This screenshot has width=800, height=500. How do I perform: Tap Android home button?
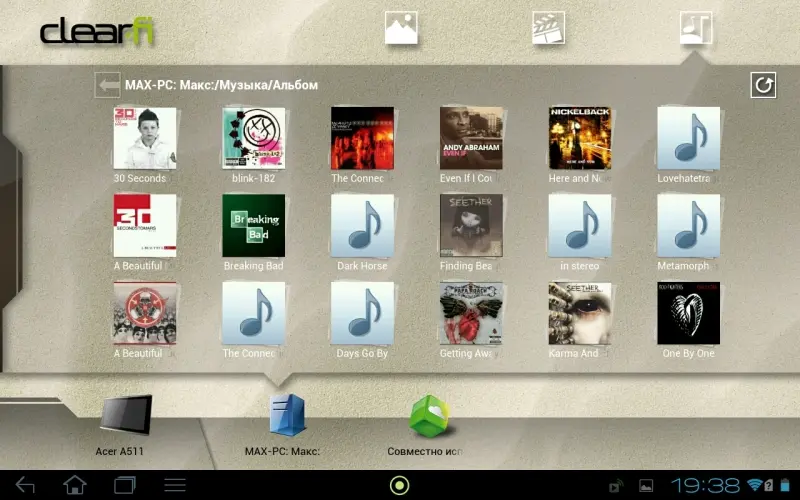pos(74,485)
